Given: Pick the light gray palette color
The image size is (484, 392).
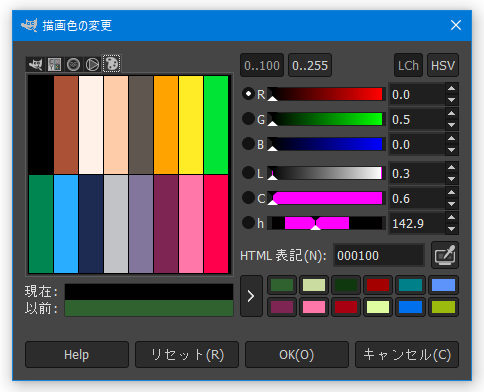Looking at the screenshot, I should (x=116, y=224).
